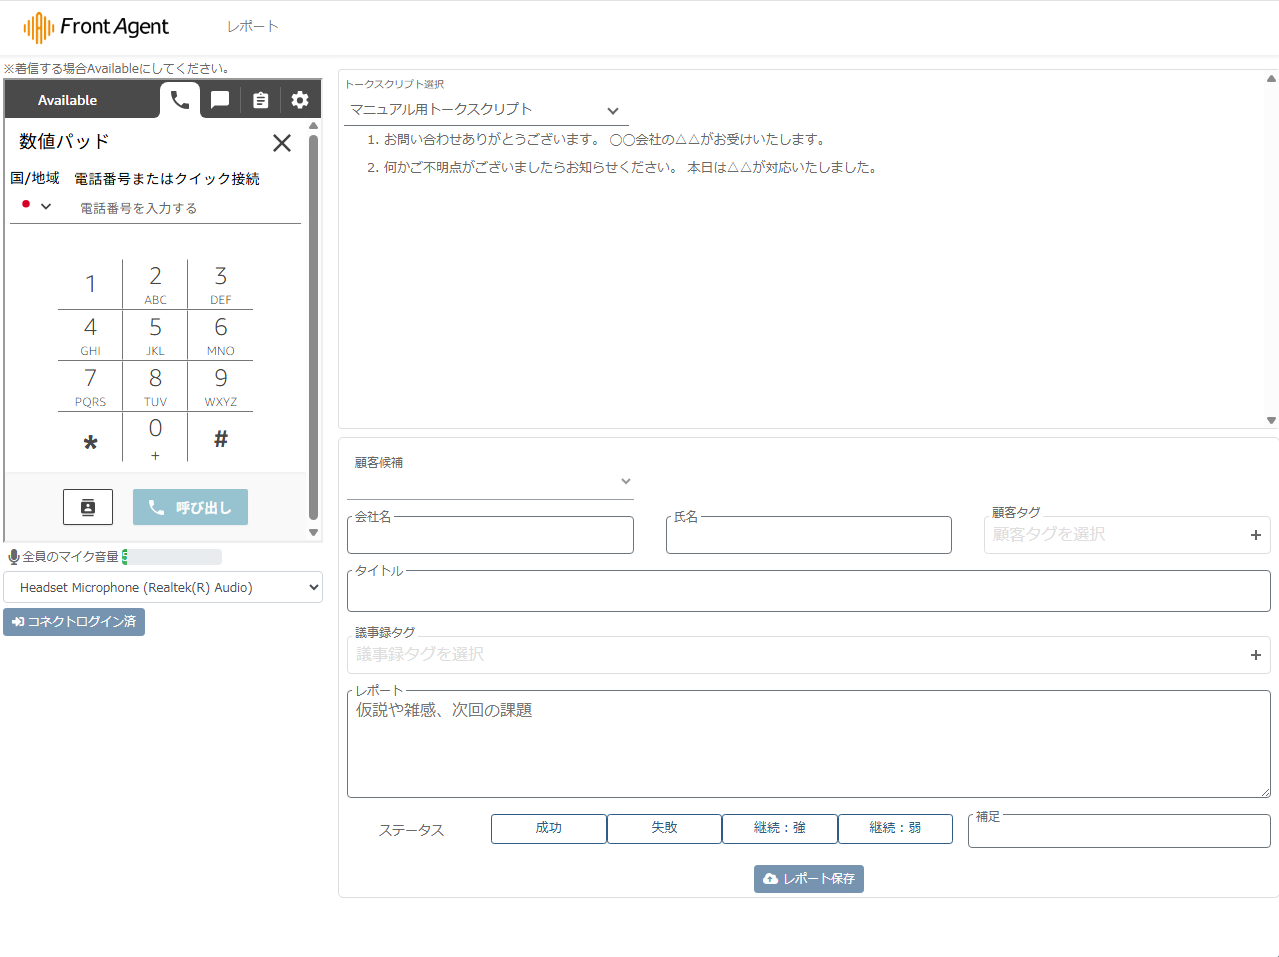Expand the country/region flag dropdown

click(x=36, y=206)
